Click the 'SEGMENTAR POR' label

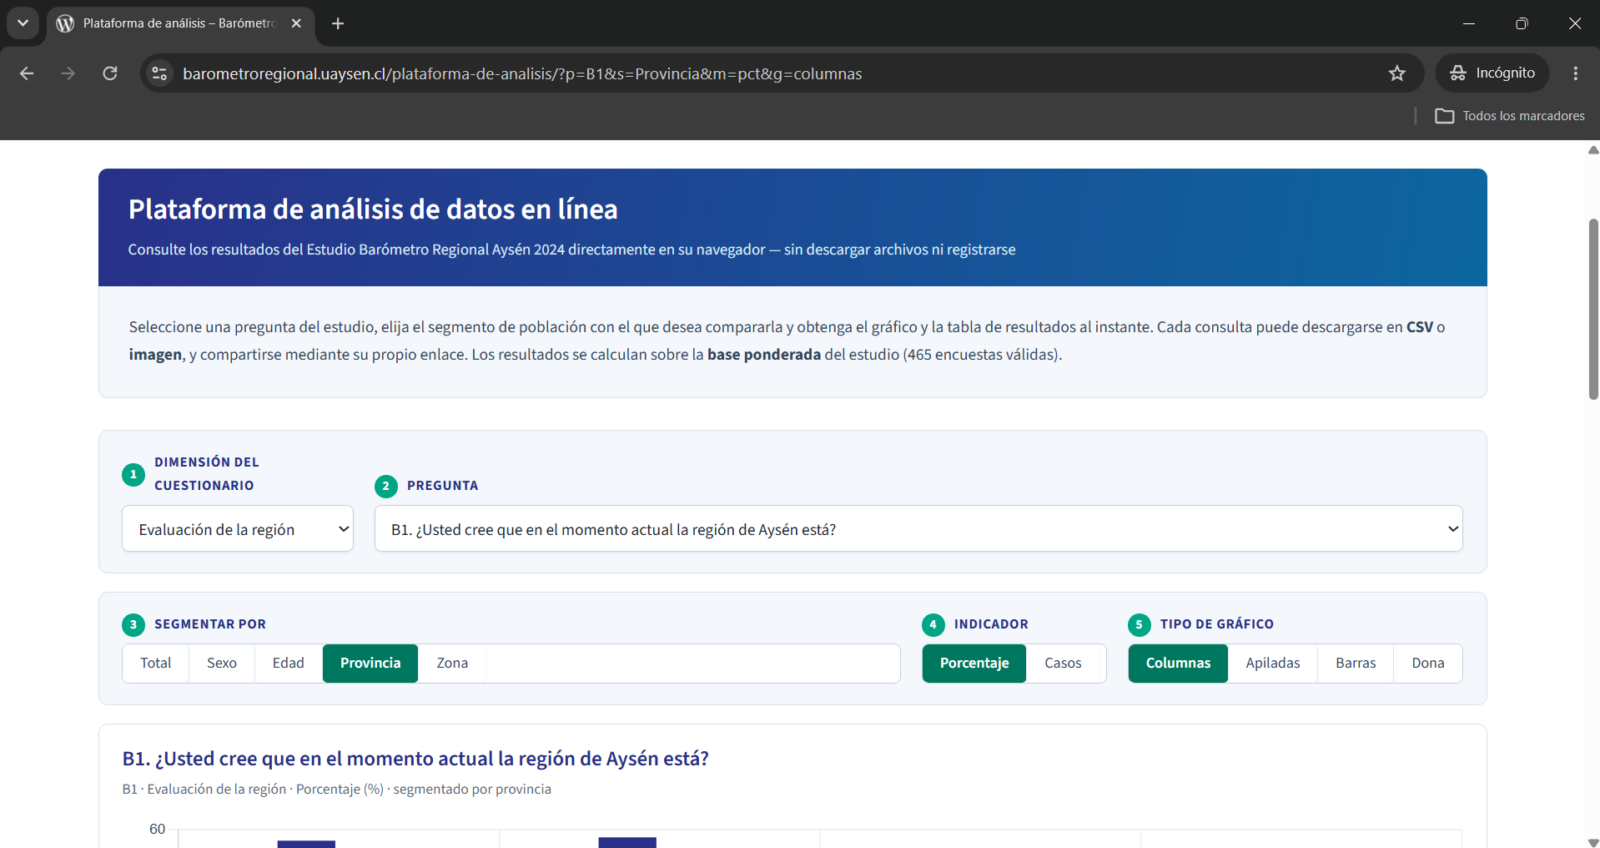[x=210, y=624]
